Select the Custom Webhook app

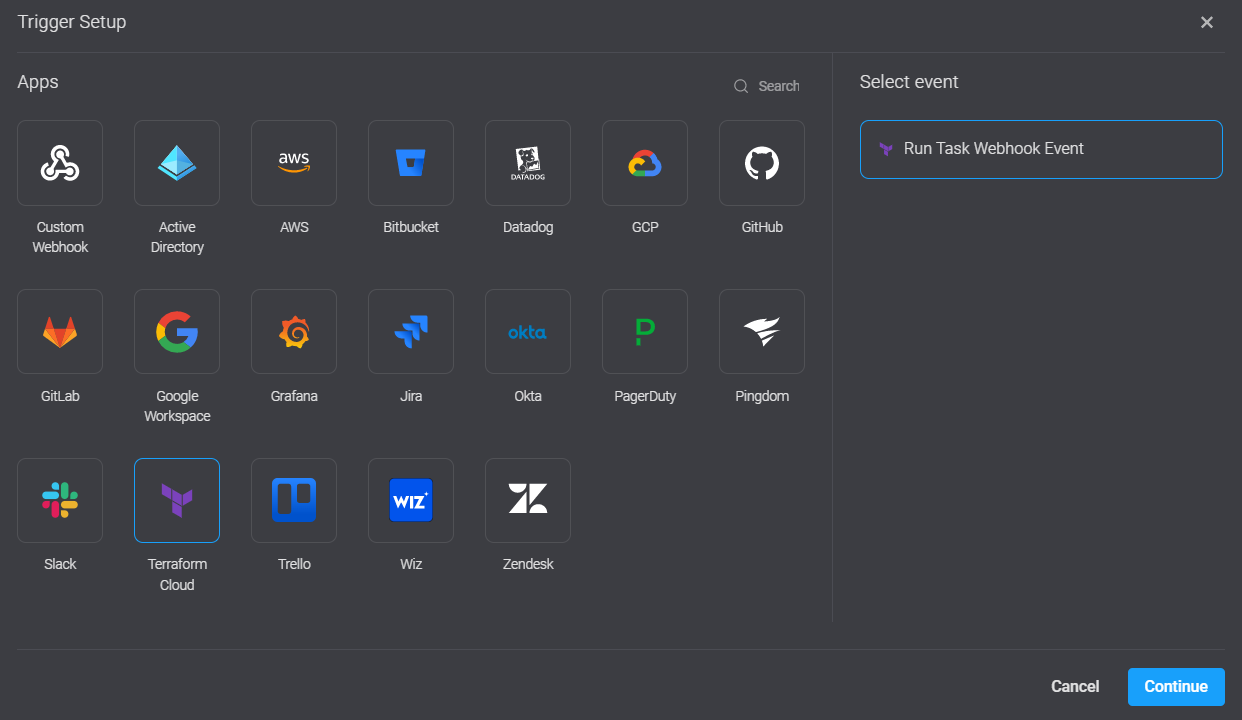tap(60, 163)
